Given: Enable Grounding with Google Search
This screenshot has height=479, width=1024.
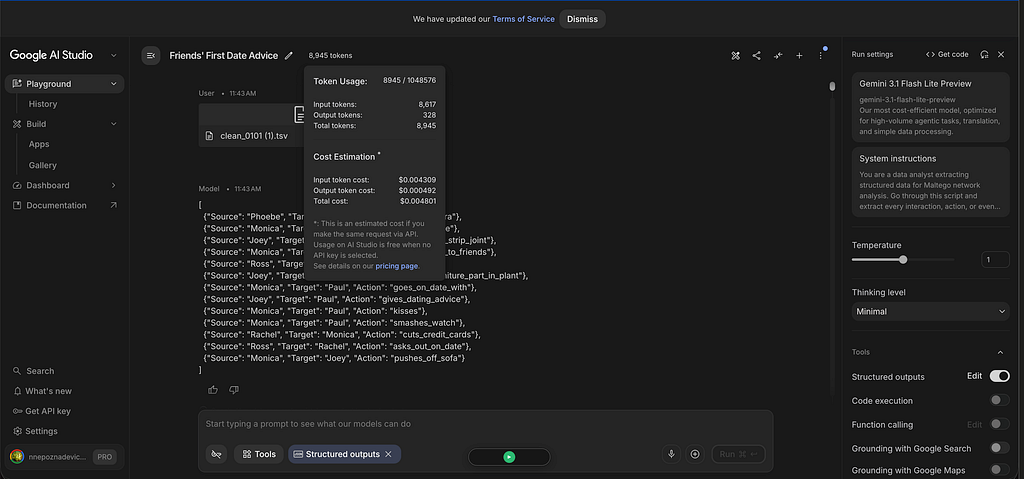Looking at the screenshot, I should tap(999, 448).
